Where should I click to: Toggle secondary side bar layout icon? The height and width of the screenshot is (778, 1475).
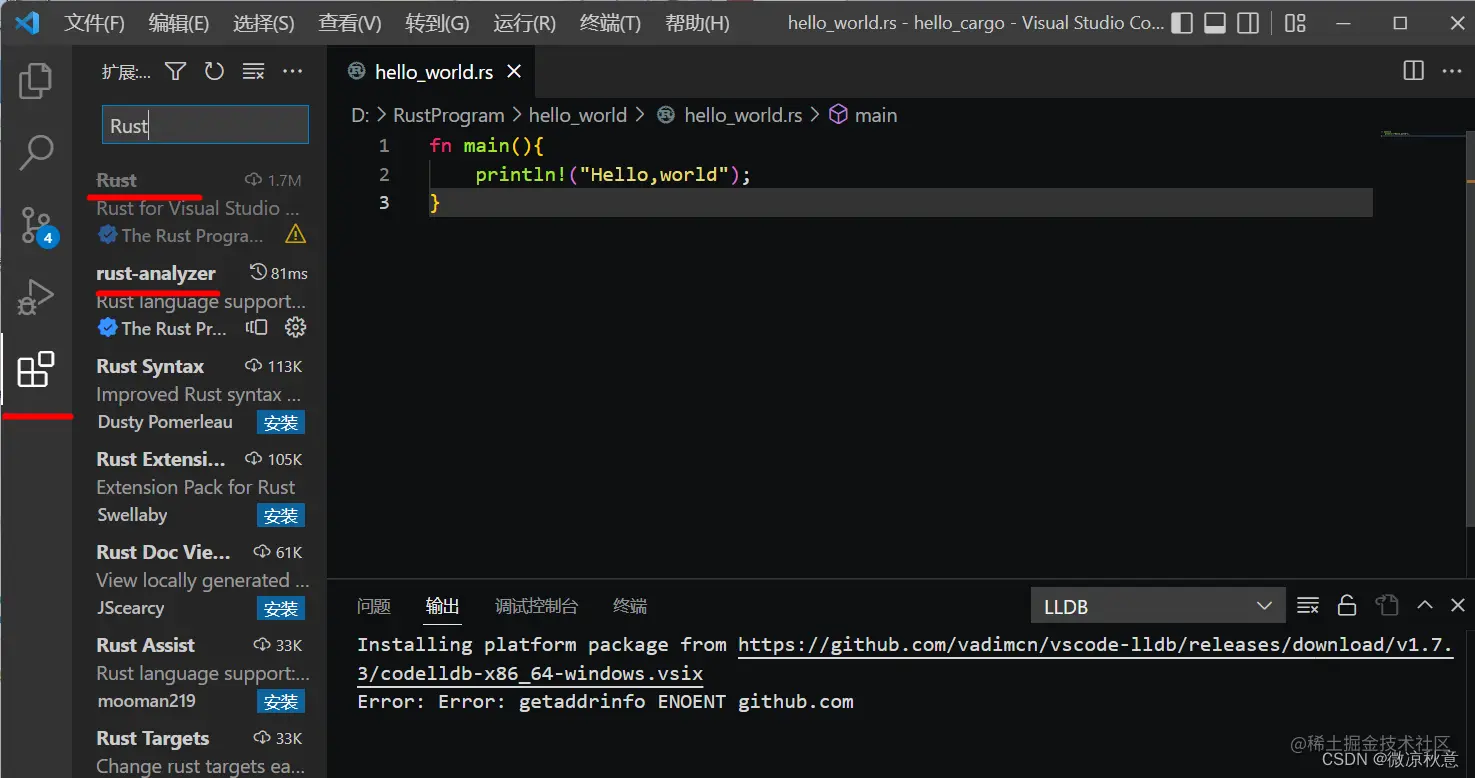point(1248,23)
